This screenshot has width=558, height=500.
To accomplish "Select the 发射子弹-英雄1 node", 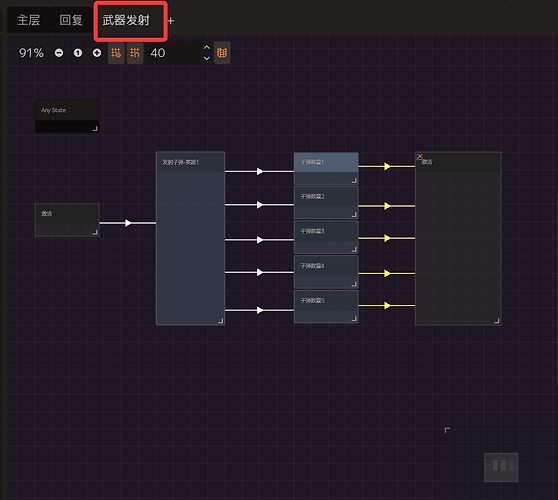I will [x=190, y=238].
